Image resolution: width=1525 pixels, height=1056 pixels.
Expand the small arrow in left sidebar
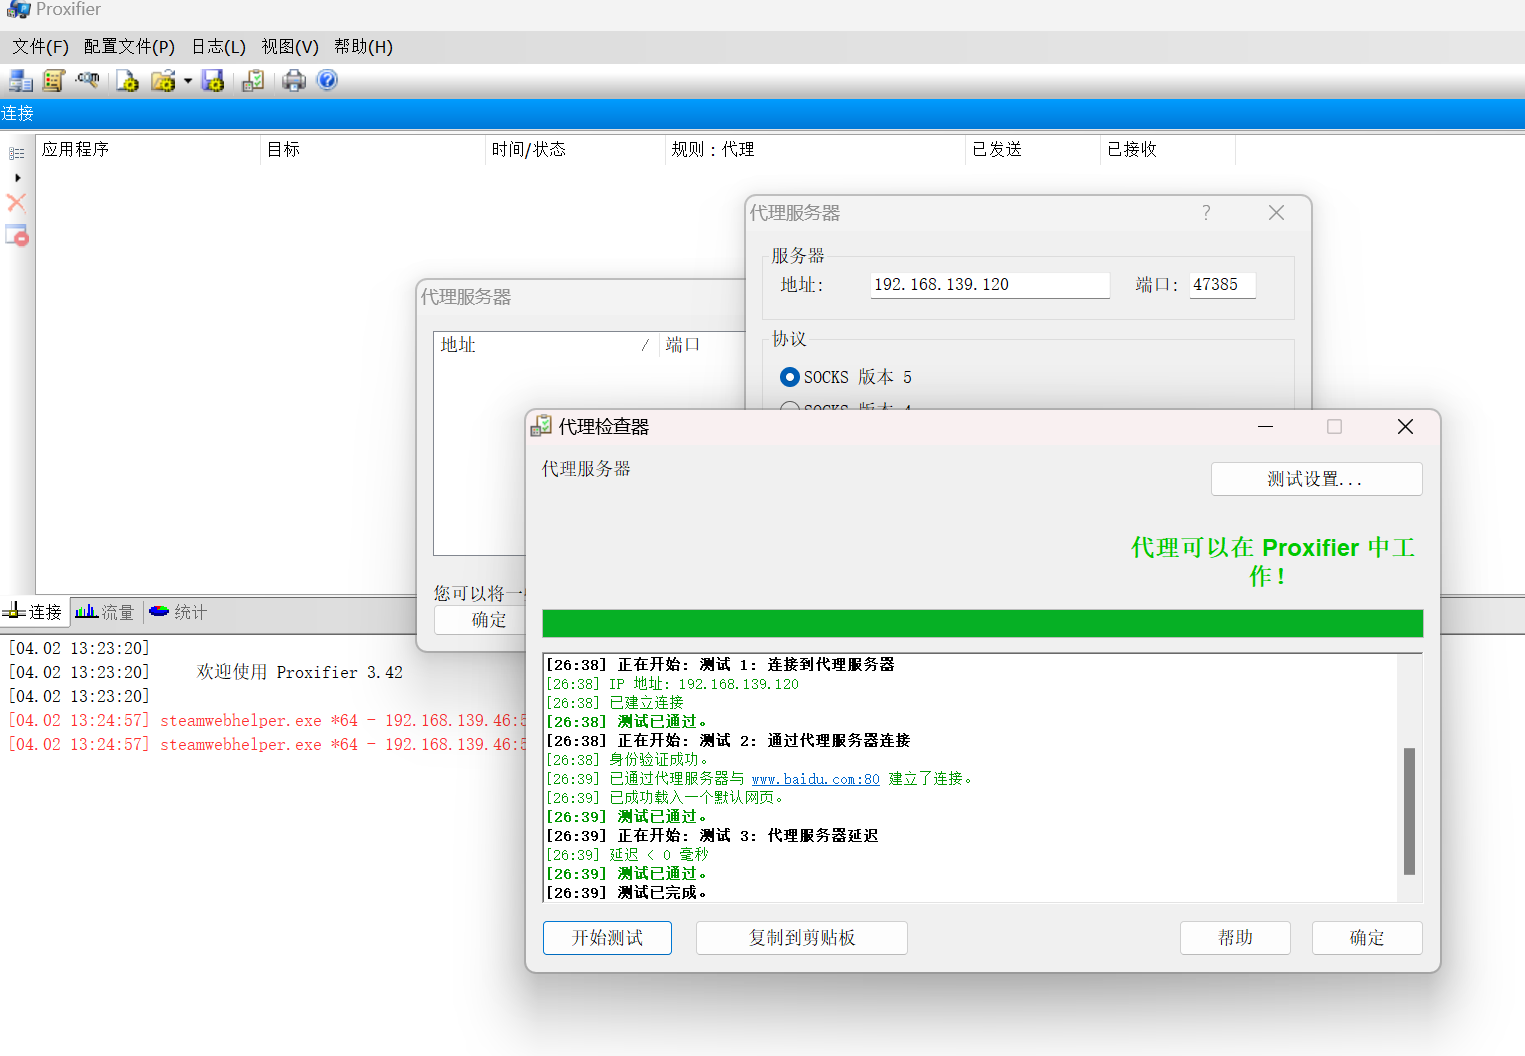pos(17,178)
